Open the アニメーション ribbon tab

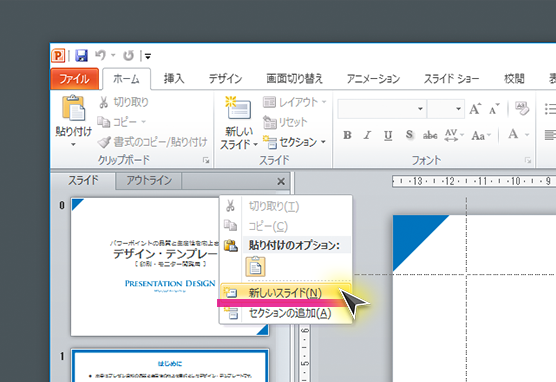373,78
